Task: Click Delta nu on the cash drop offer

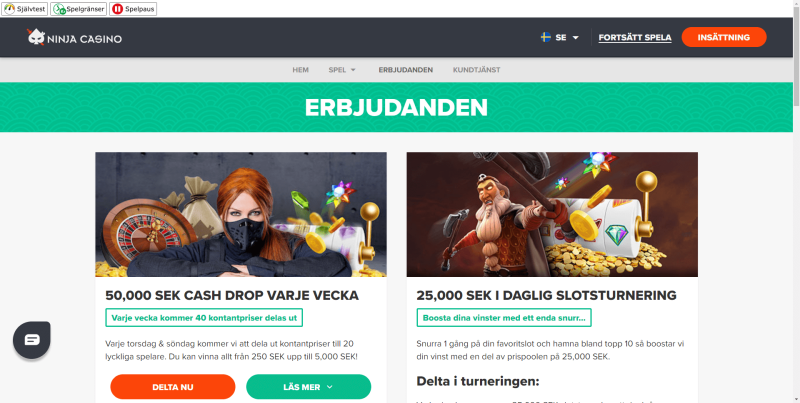Action: 173,387
